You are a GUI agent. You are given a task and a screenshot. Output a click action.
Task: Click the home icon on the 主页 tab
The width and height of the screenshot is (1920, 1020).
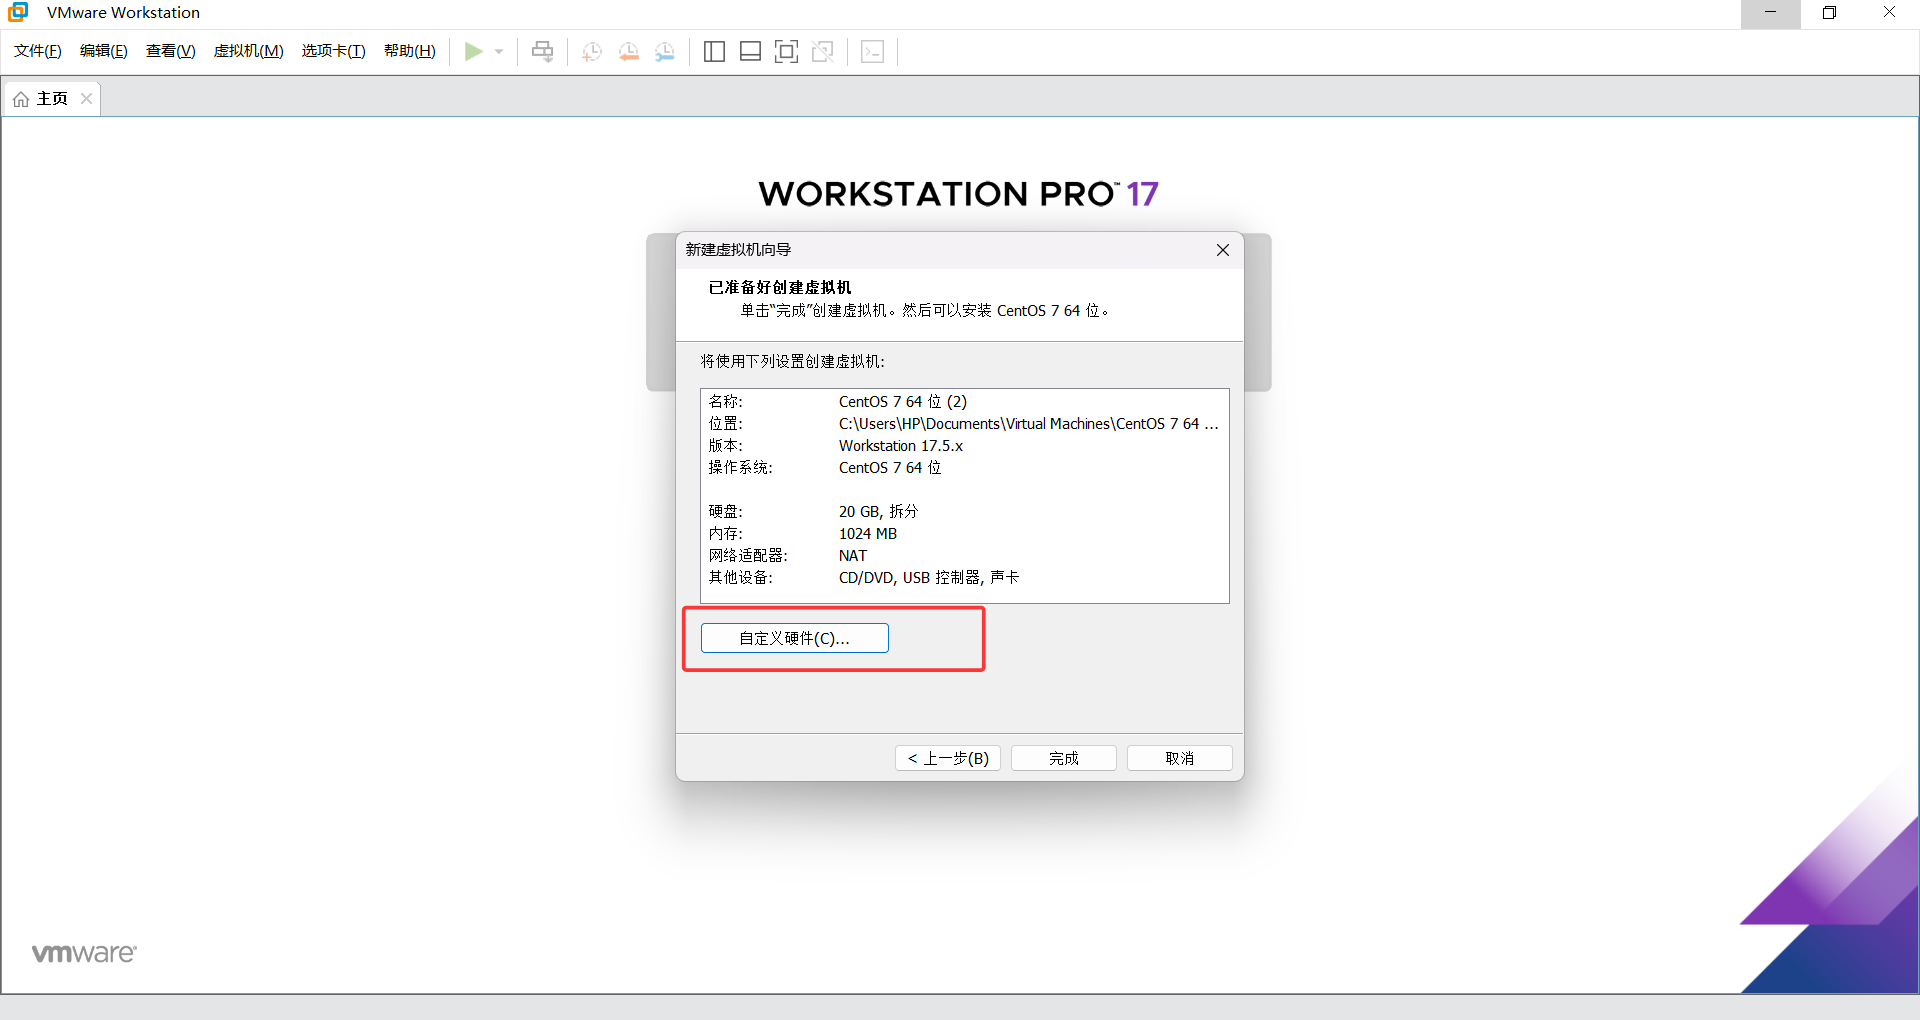[21, 99]
